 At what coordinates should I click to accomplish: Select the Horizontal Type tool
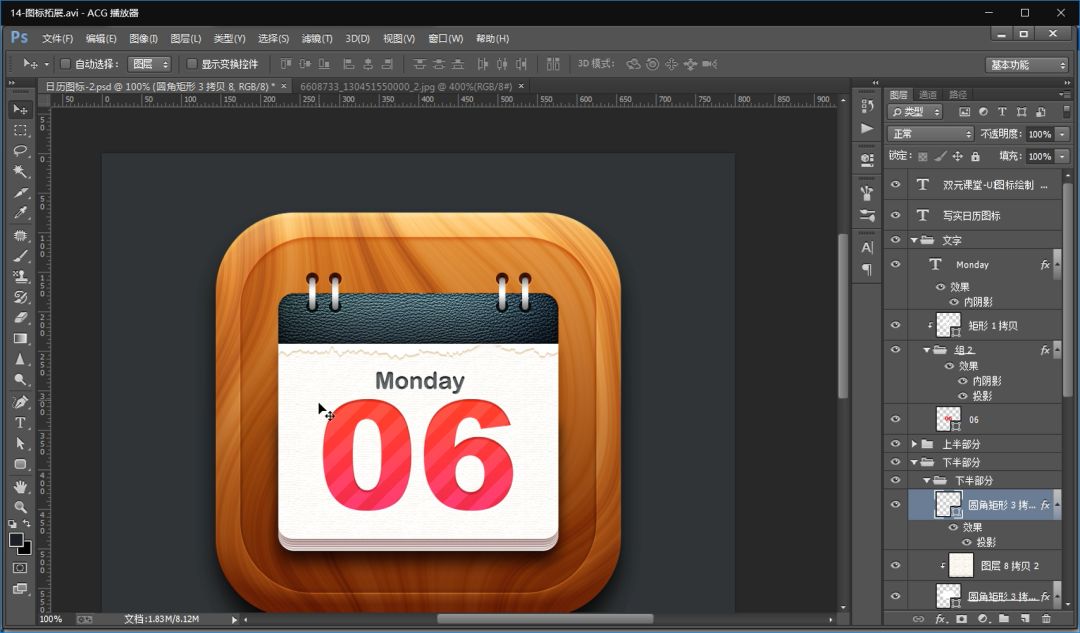point(20,423)
